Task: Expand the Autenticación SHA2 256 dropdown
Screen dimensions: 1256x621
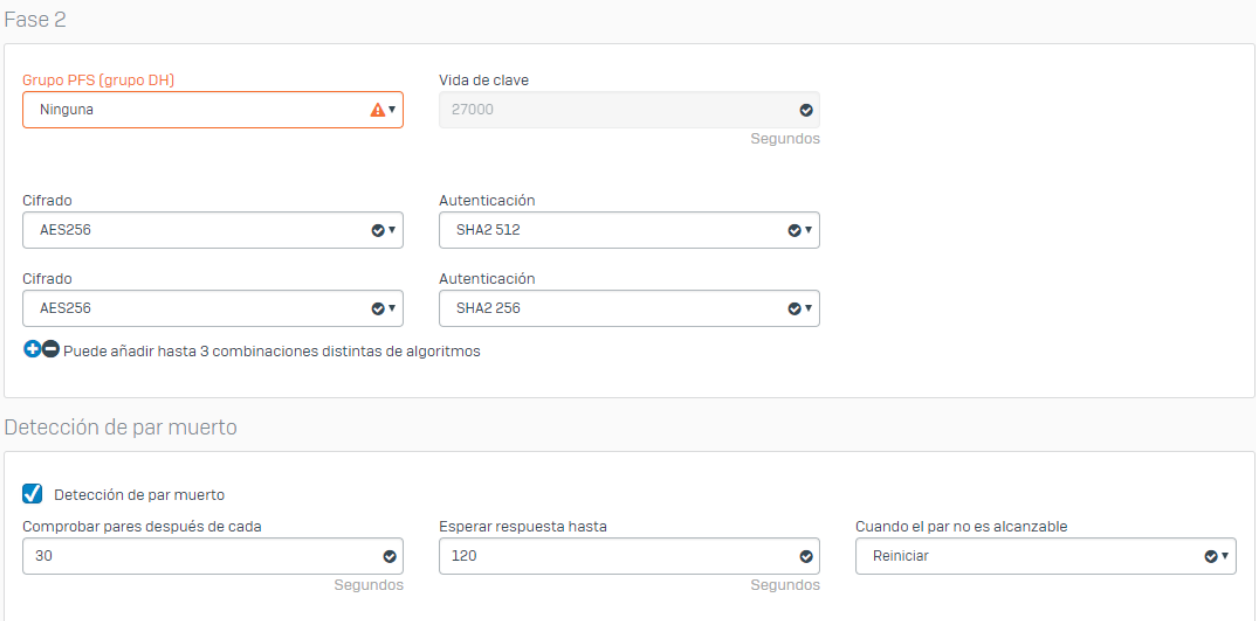Action: (615, 309)
